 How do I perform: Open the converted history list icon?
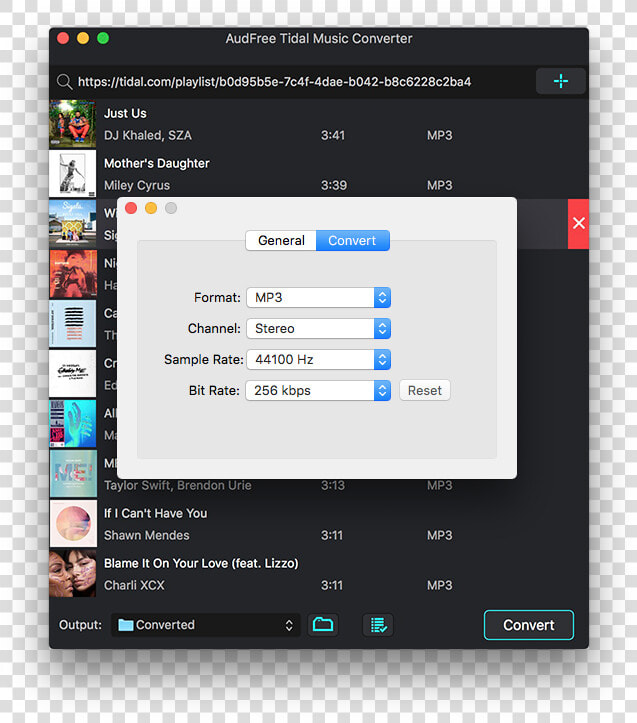coord(378,625)
